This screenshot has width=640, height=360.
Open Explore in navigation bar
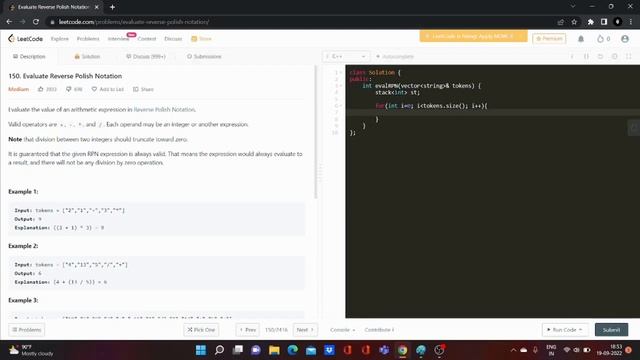pos(60,39)
